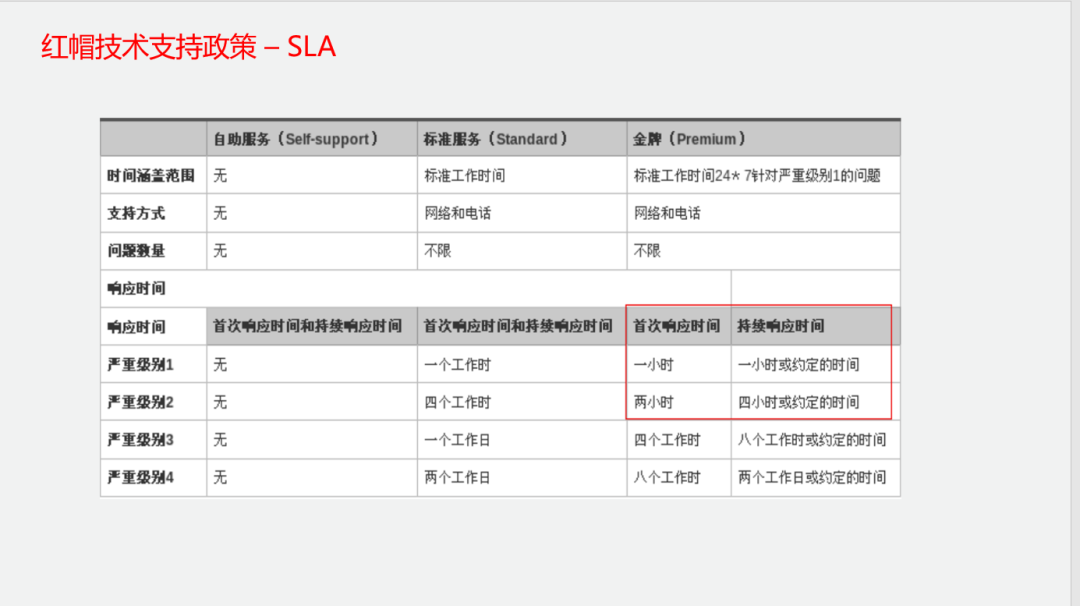Click the 时间涵盖范围 row label
Image resolution: width=1080 pixels, height=606 pixels.
[x=151, y=176]
